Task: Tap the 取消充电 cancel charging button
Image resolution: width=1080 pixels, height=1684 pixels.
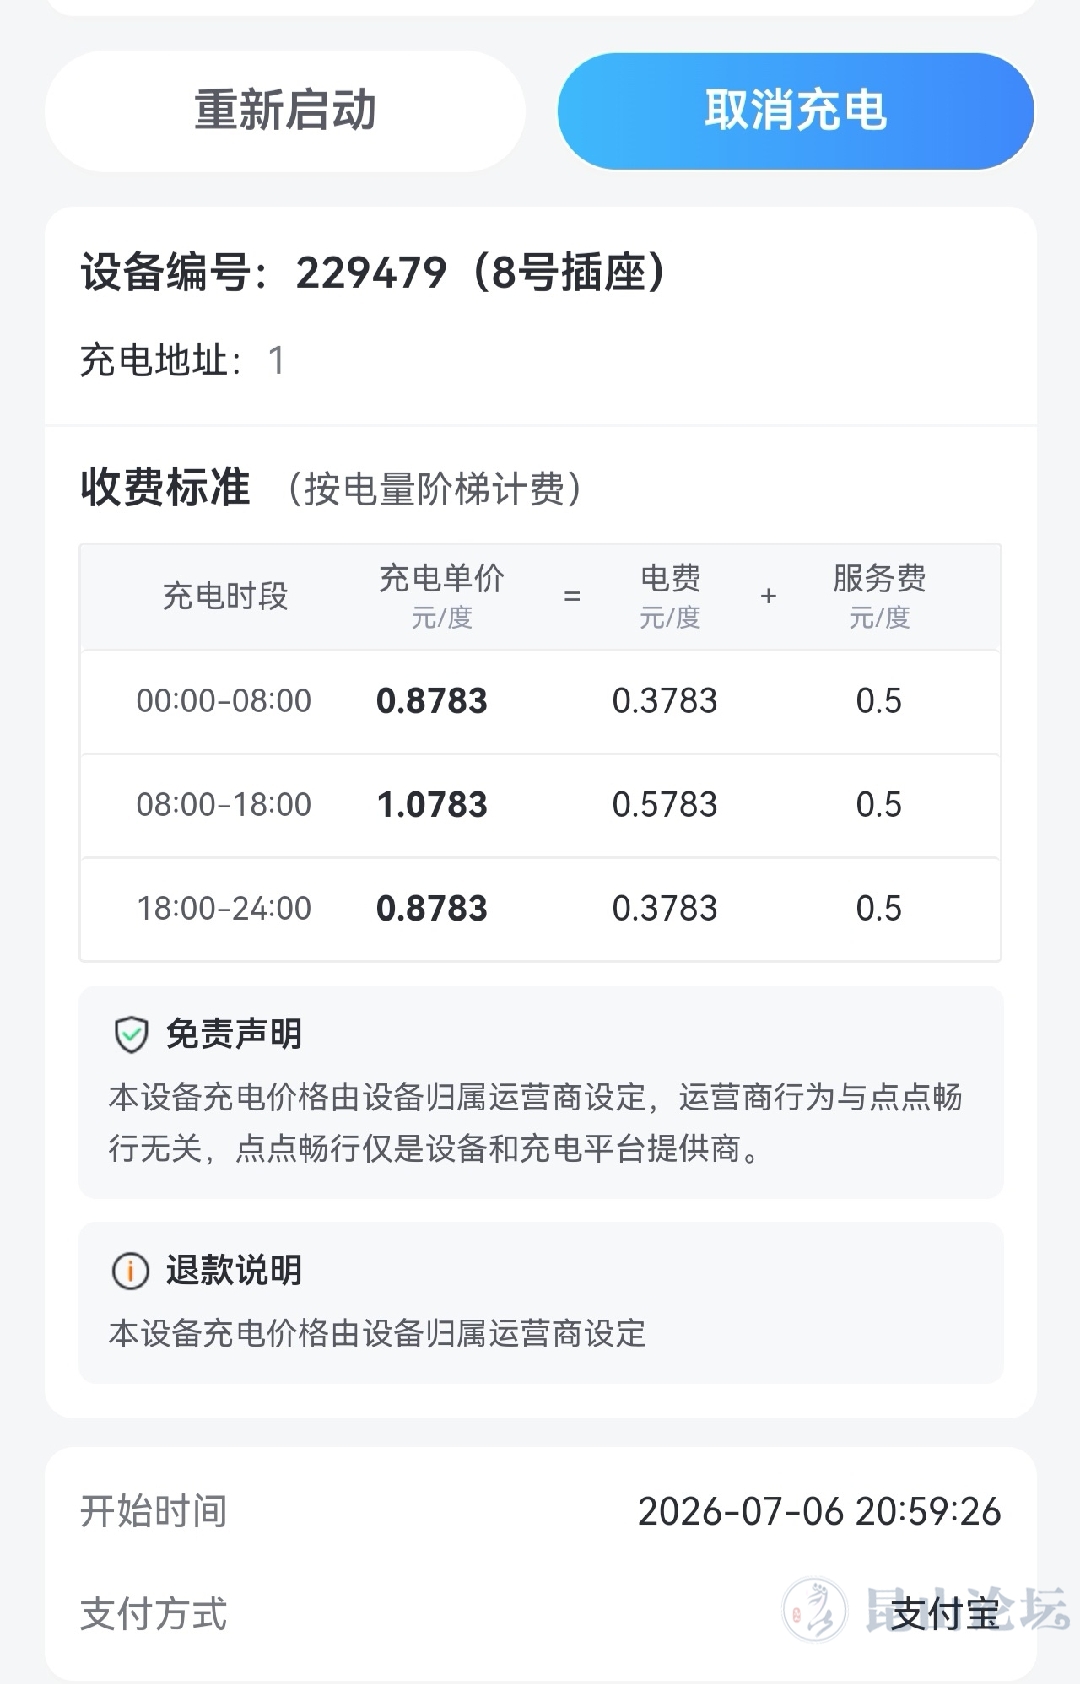Action: (x=796, y=110)
